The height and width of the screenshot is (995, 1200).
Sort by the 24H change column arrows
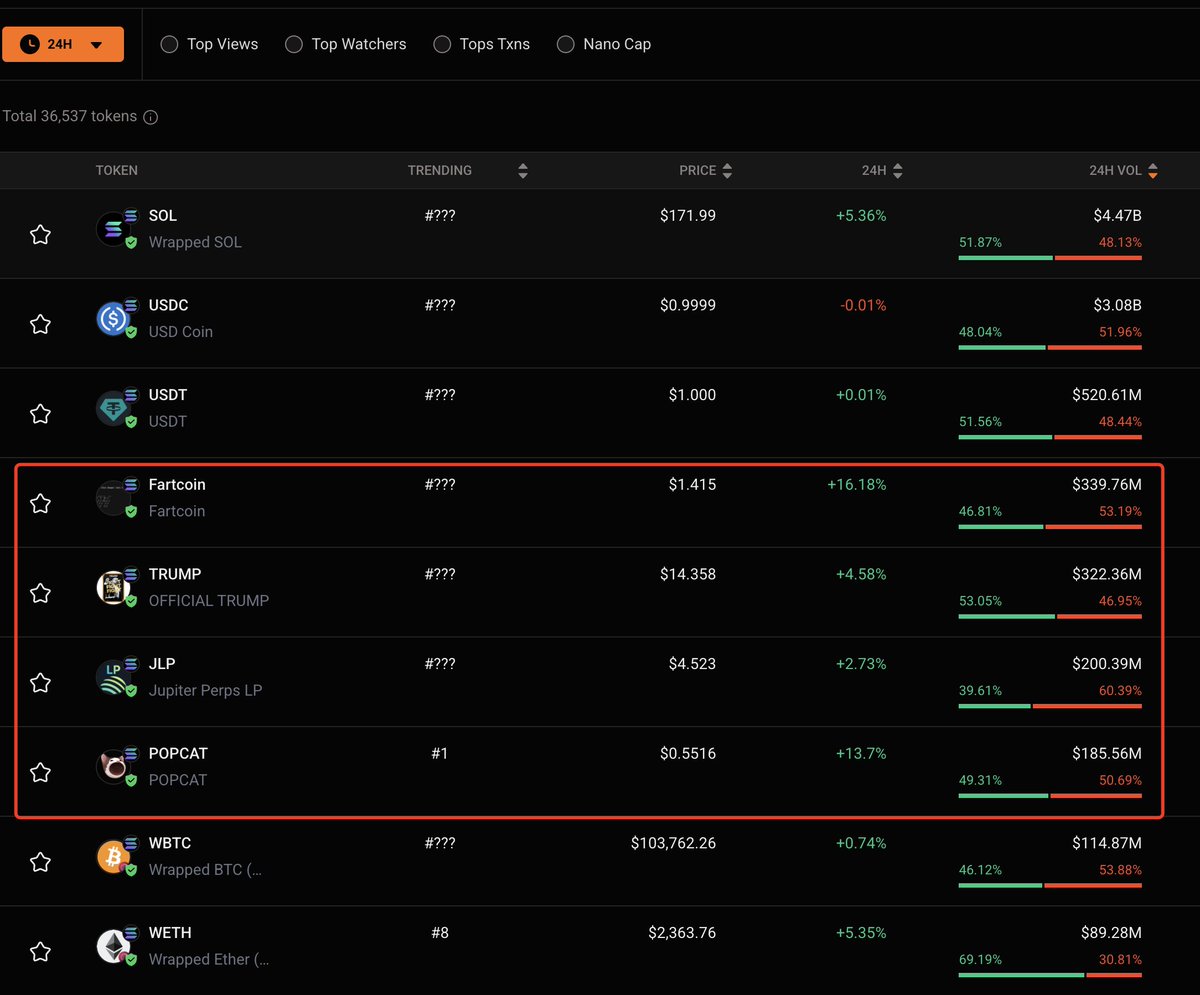click(x=897, y=171)
